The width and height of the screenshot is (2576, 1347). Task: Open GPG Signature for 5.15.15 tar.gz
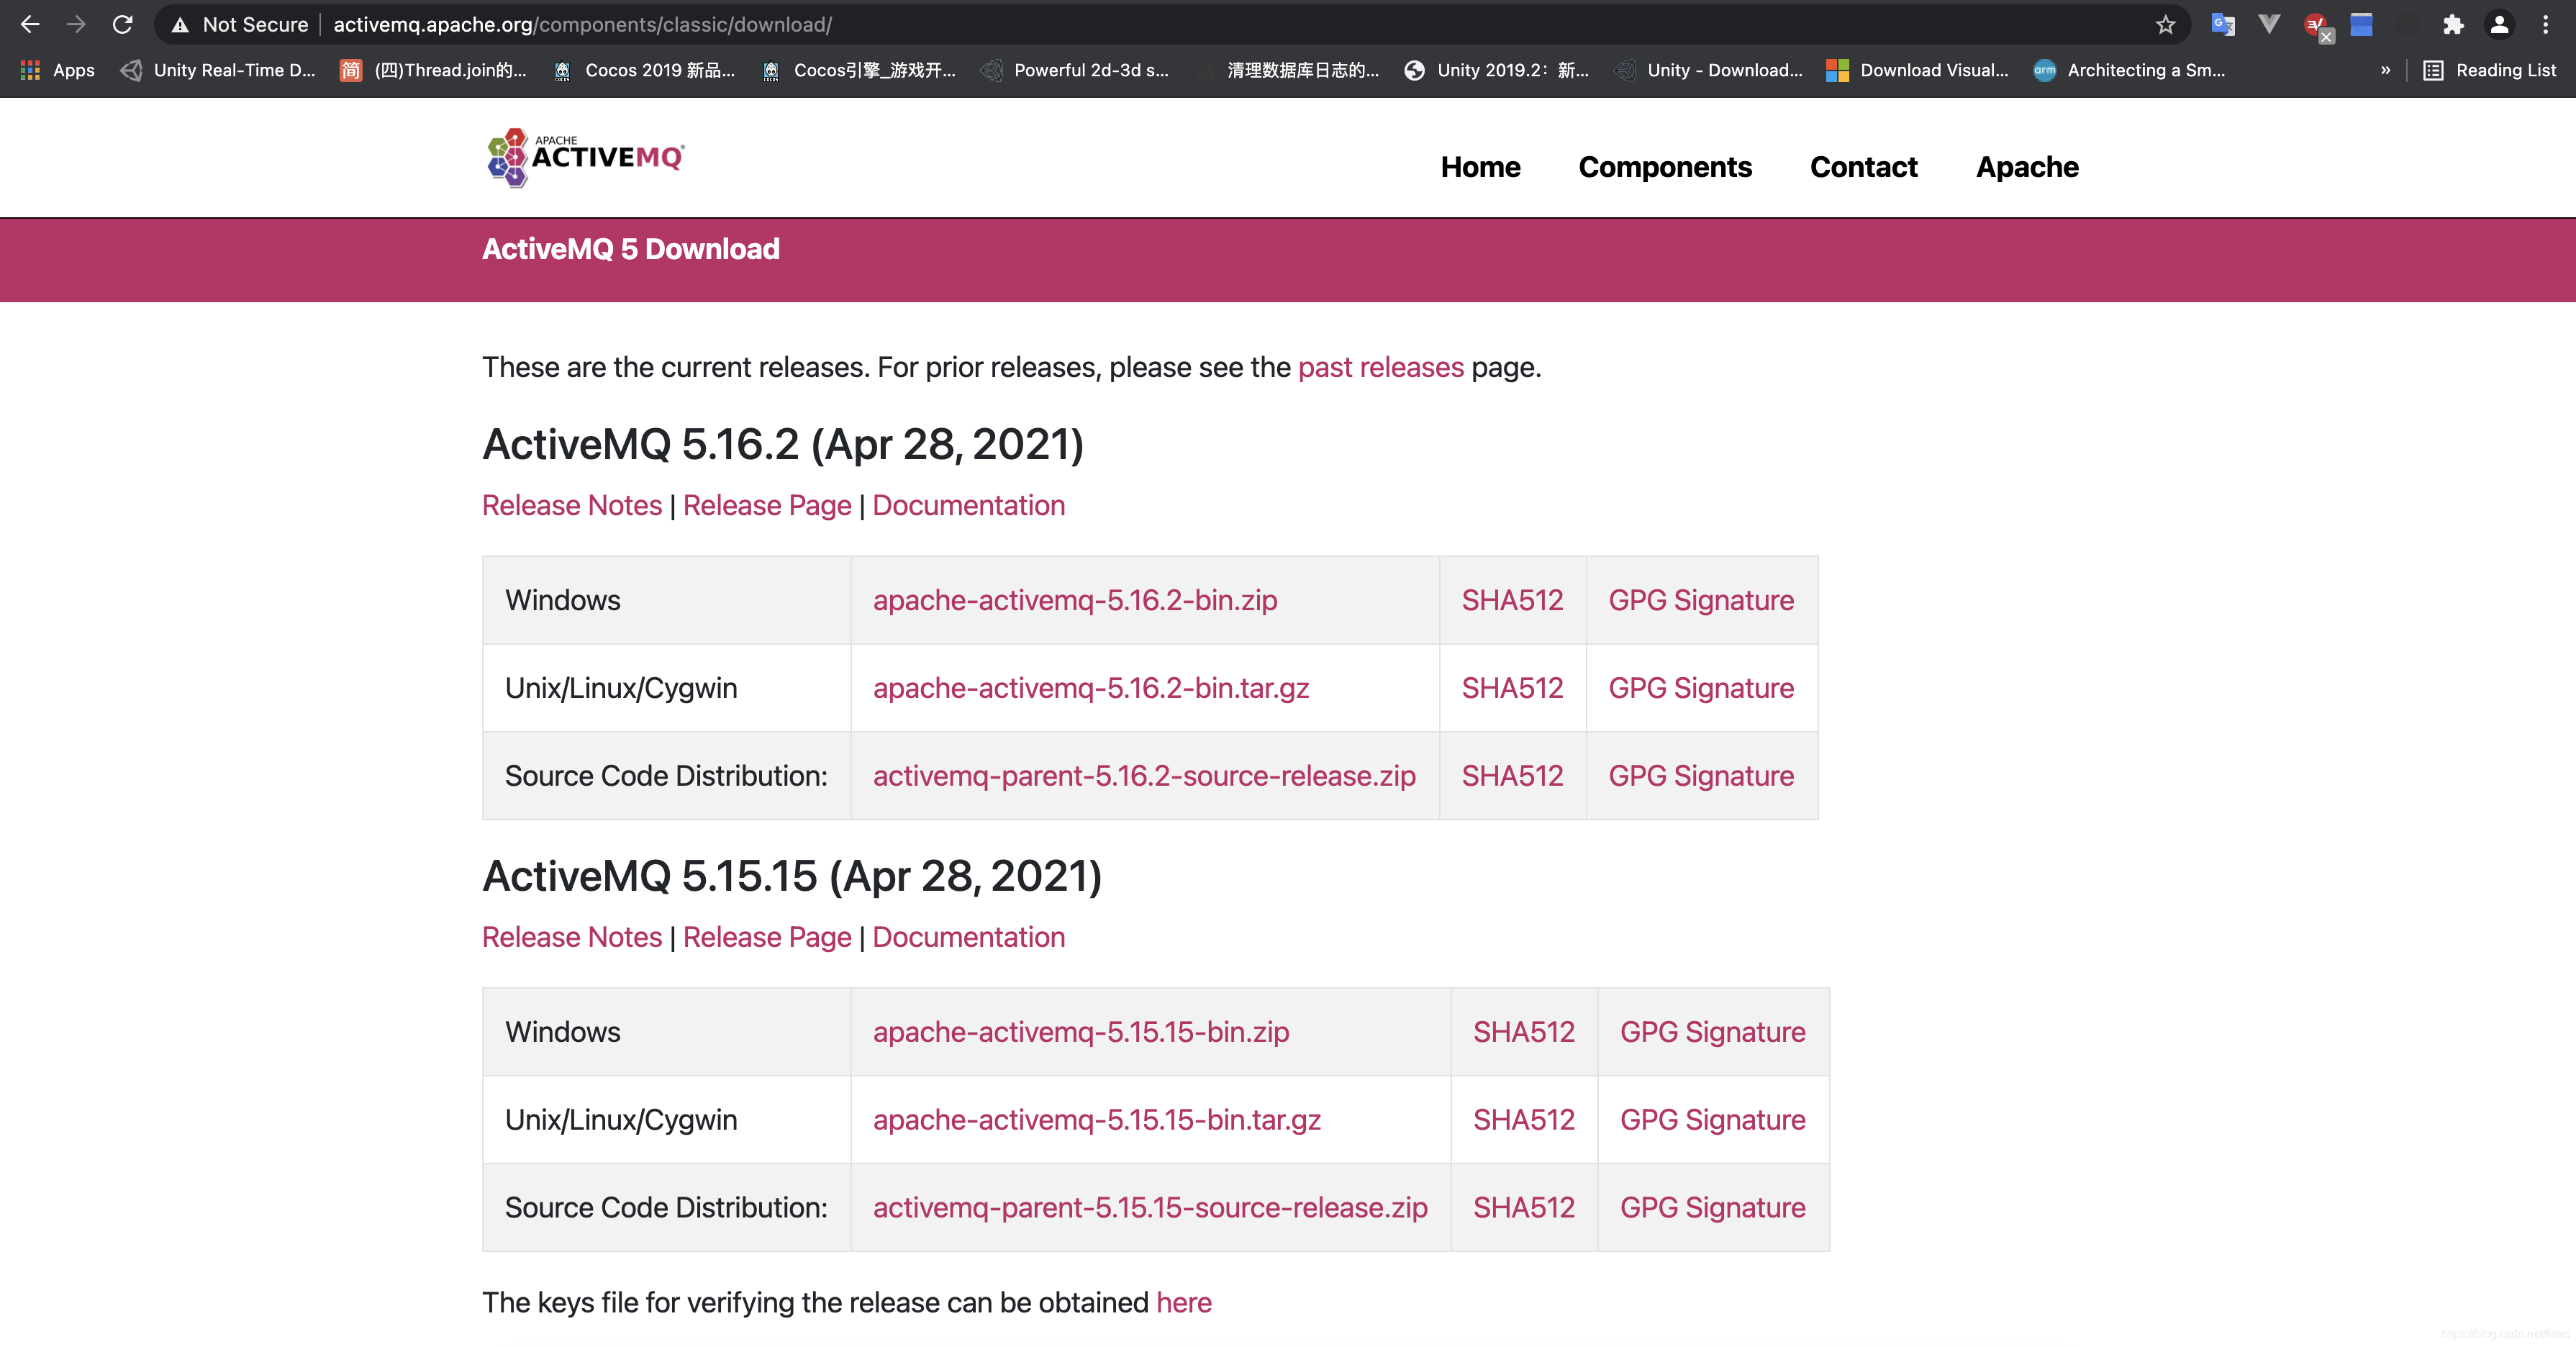point(1713,1120)
